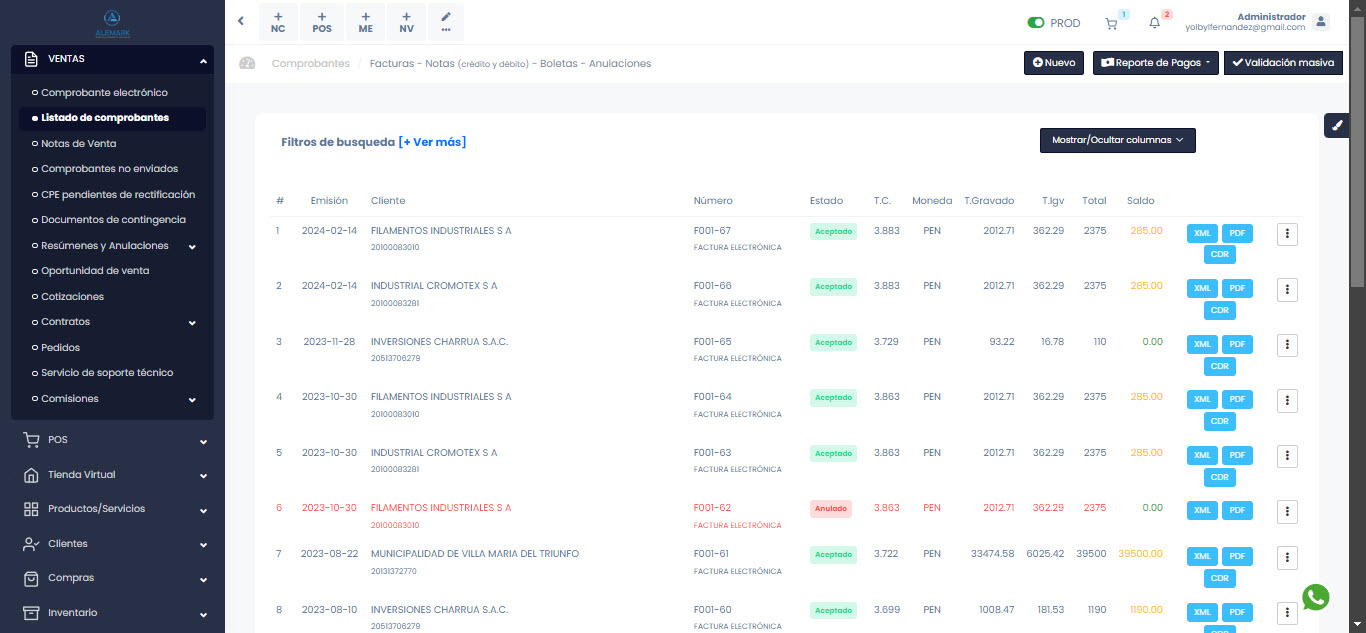
Task: Open three-dot options for invoice F001-67
Action: tap(1287, 234)
